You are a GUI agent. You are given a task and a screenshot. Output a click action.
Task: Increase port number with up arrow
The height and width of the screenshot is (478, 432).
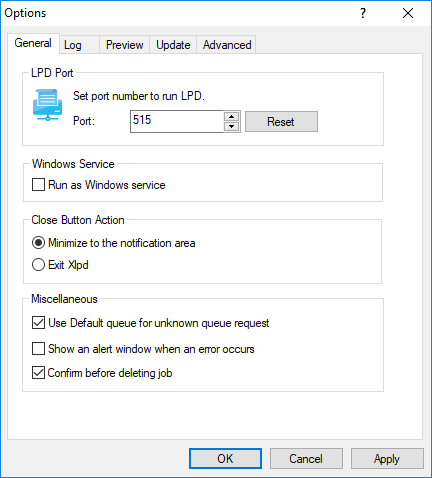pyautogui.click(x=232, y=117)
